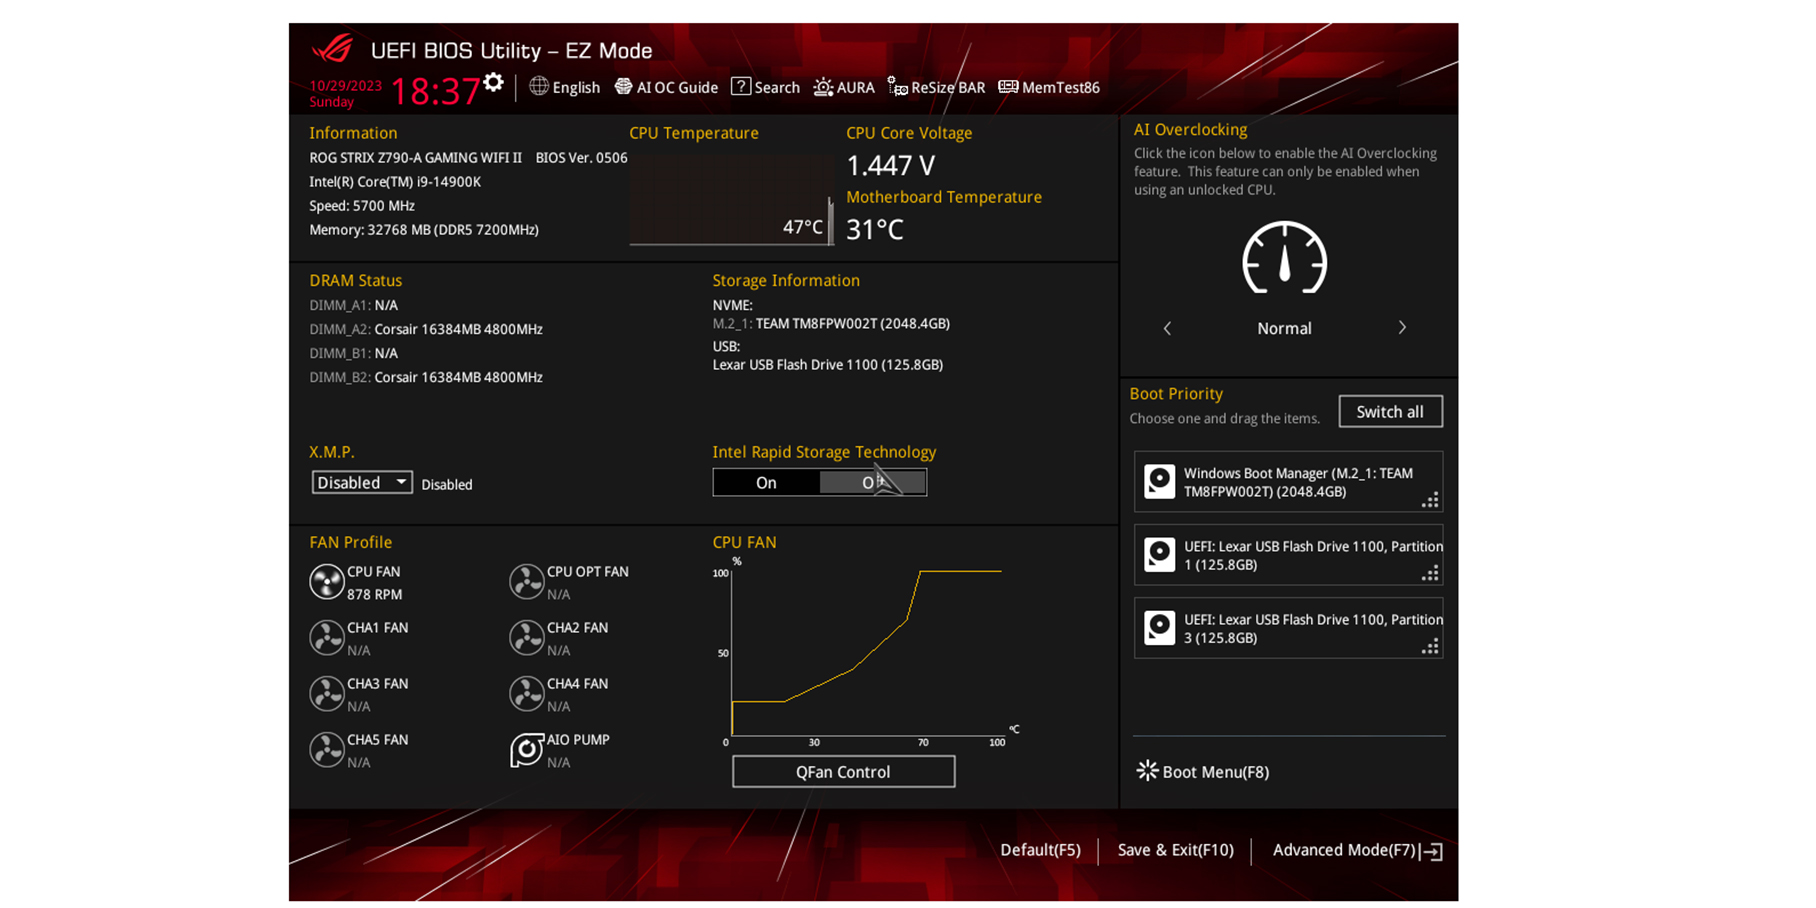Select Lexar USB Partition 3 boot entry
1816x908 pixels.
point(1288,628)
